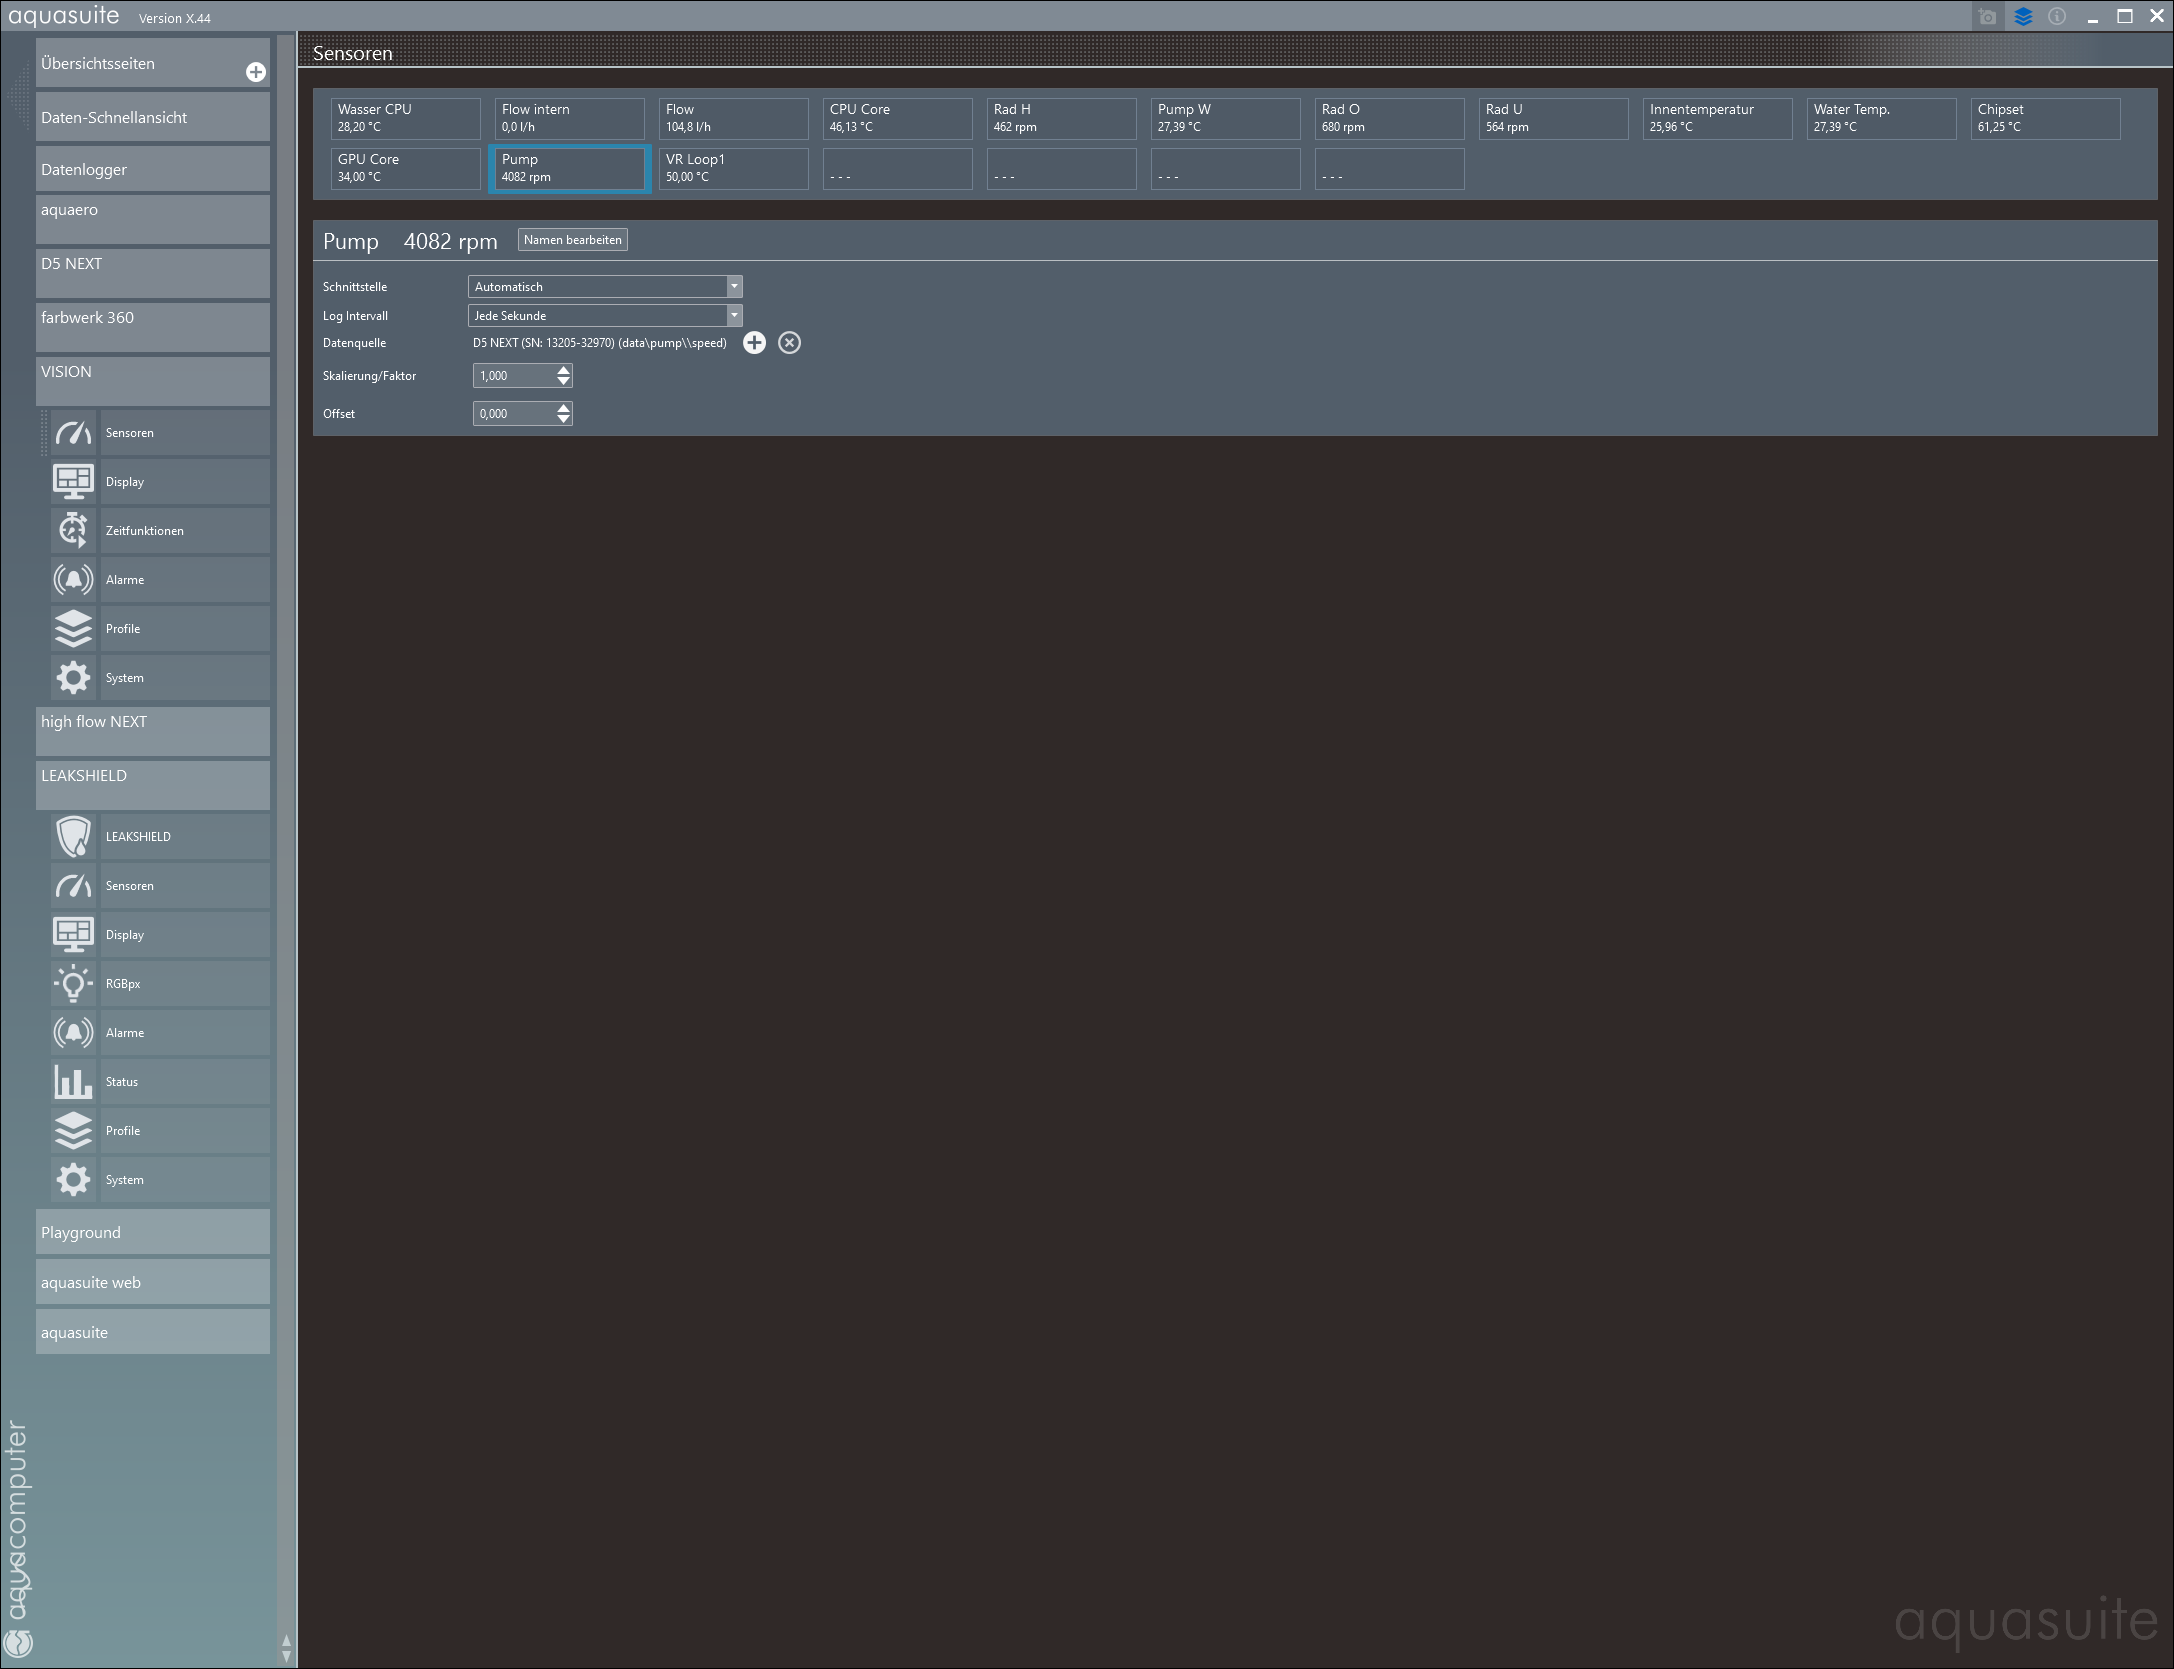Add a new overview page with plus icon
This screenshot has width=2174, height=1669.
256,72
